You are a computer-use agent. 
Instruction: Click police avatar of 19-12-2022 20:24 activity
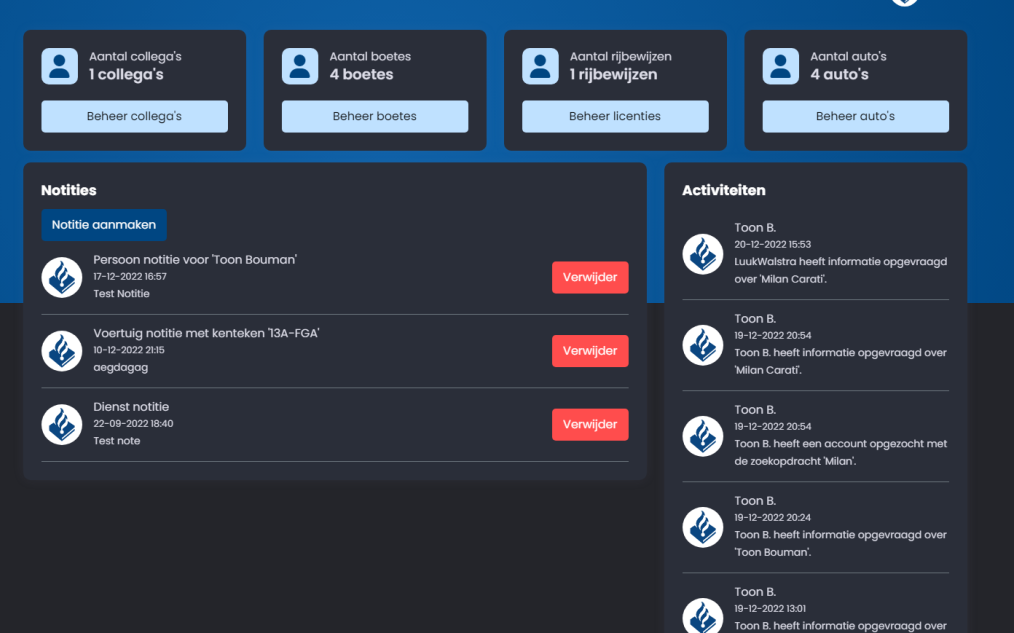(703, 527)
